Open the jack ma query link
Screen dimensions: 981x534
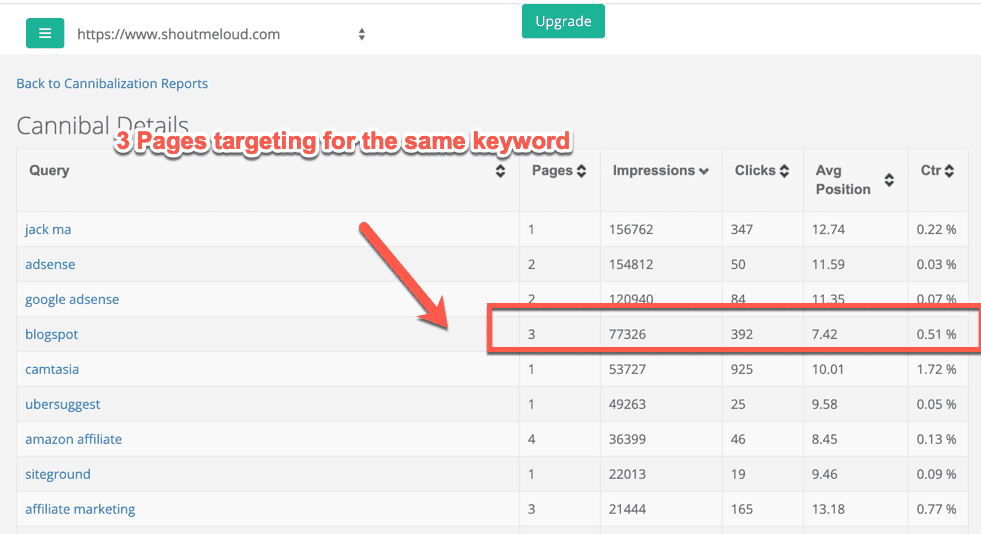tap(48, 229)
